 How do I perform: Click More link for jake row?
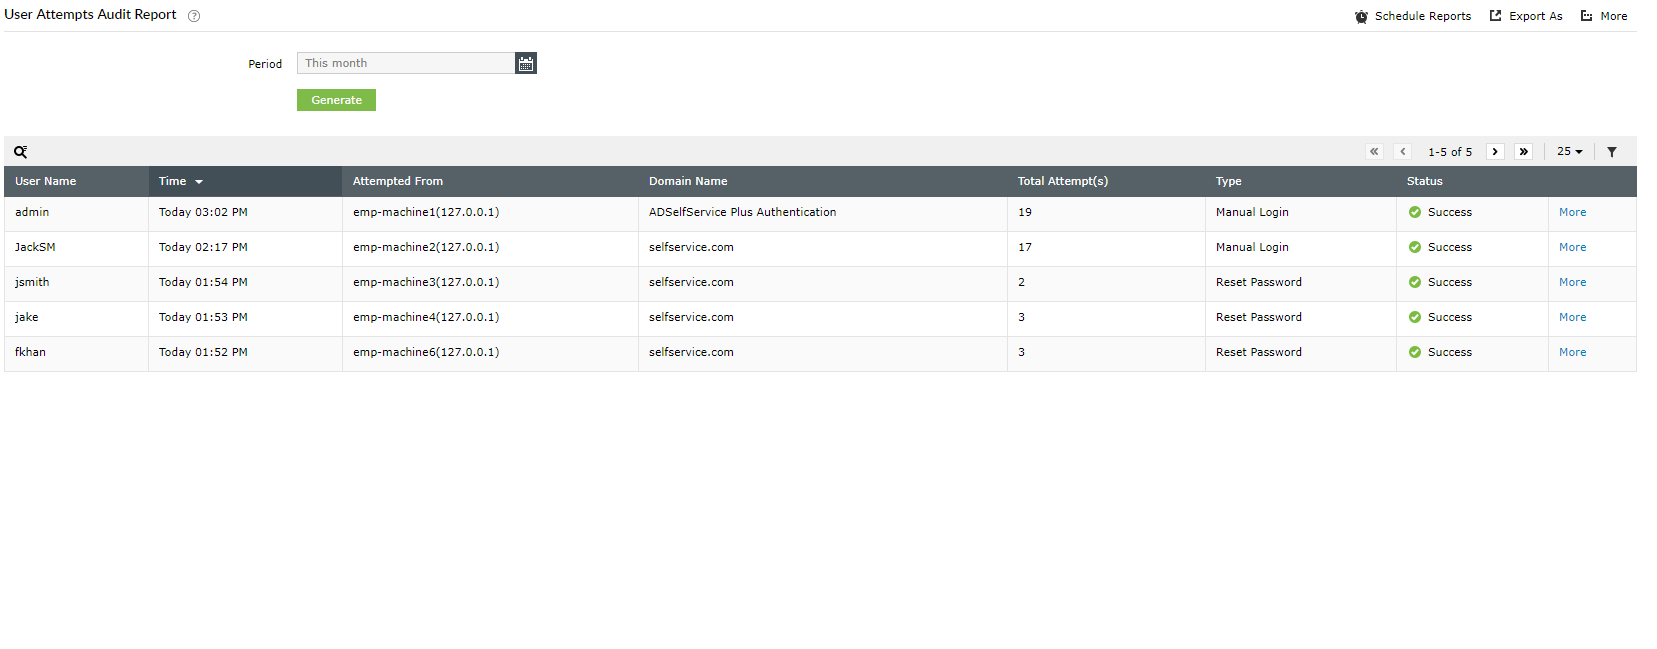coord(1572,317)
